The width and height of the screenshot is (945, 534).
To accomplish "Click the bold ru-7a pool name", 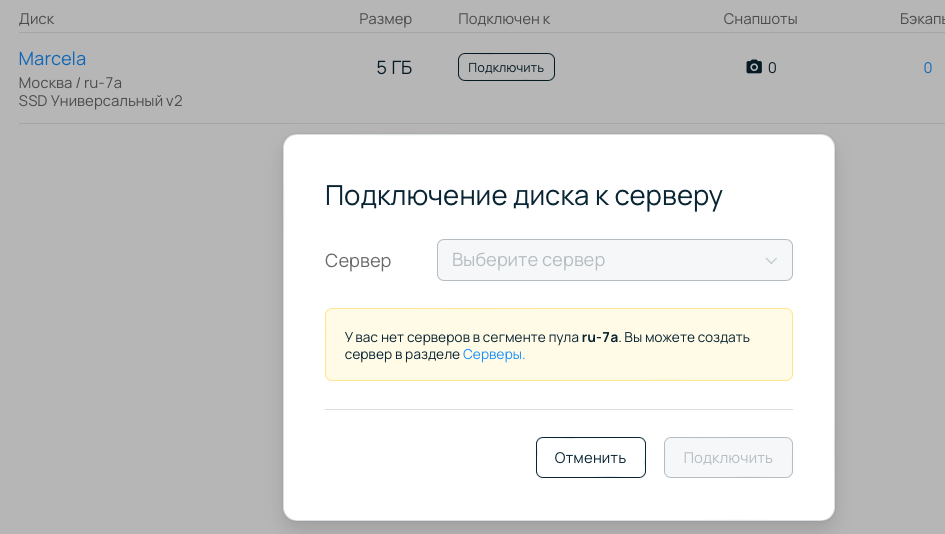I will click(600, 337).
